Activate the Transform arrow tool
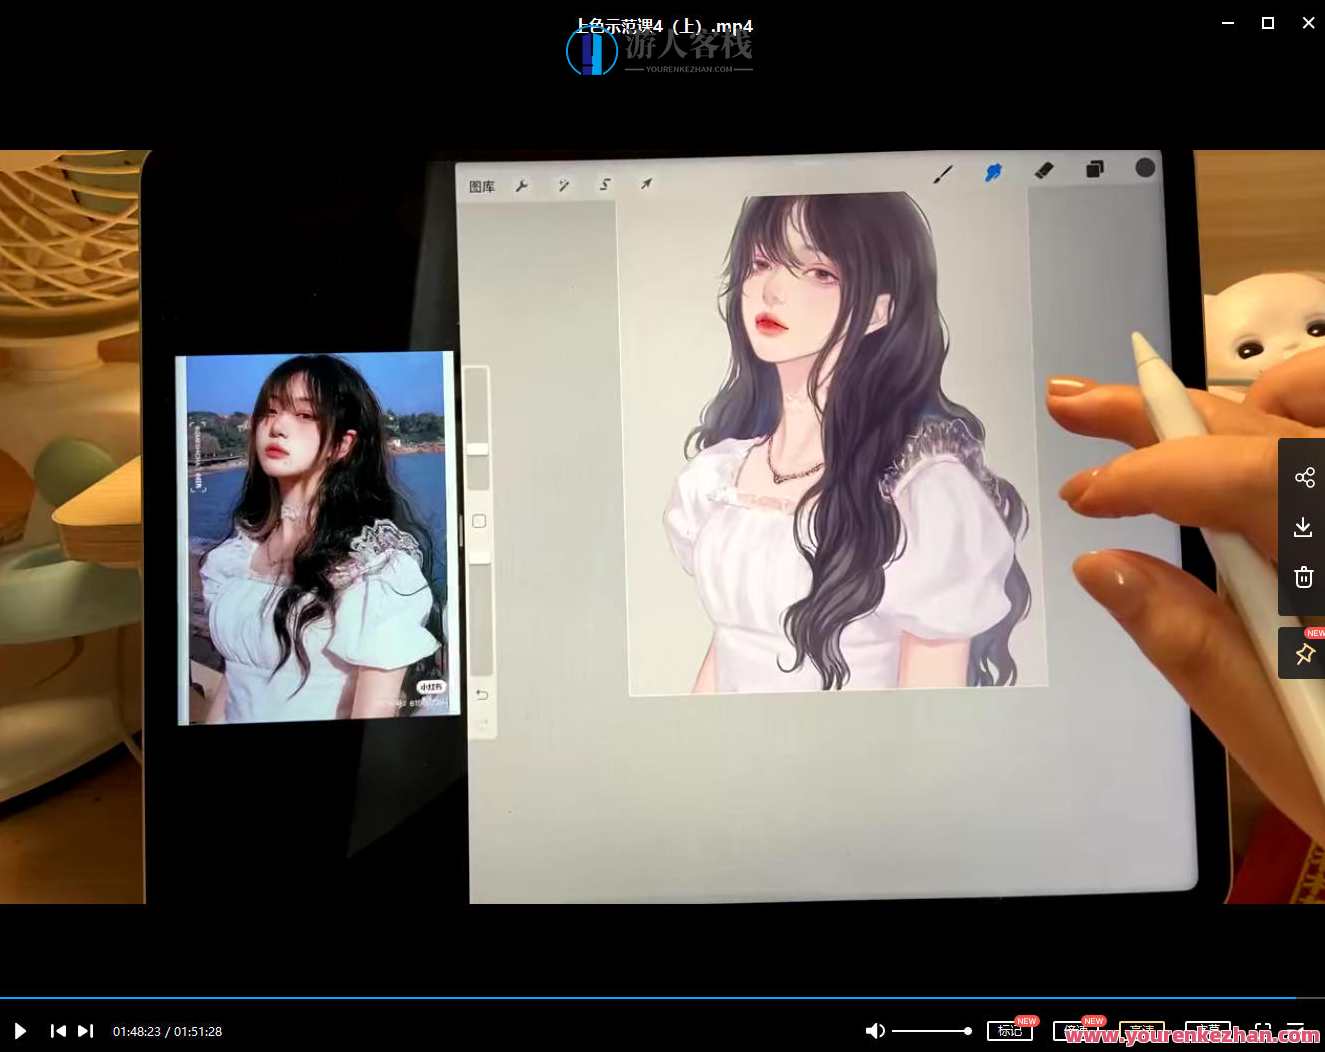 click(x=647, y=184)
